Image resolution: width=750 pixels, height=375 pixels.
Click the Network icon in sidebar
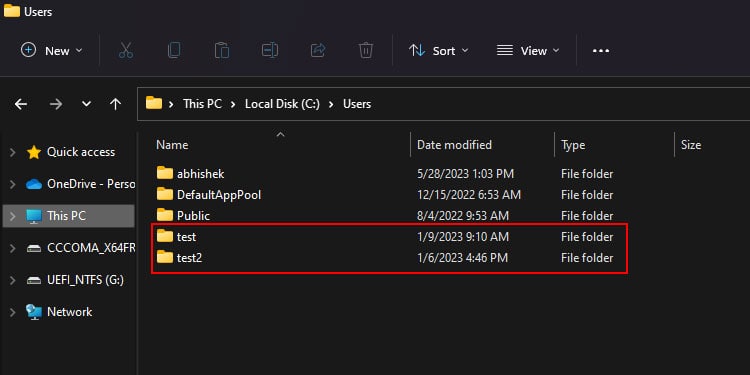pyautogui.click(x=34, y=312)
